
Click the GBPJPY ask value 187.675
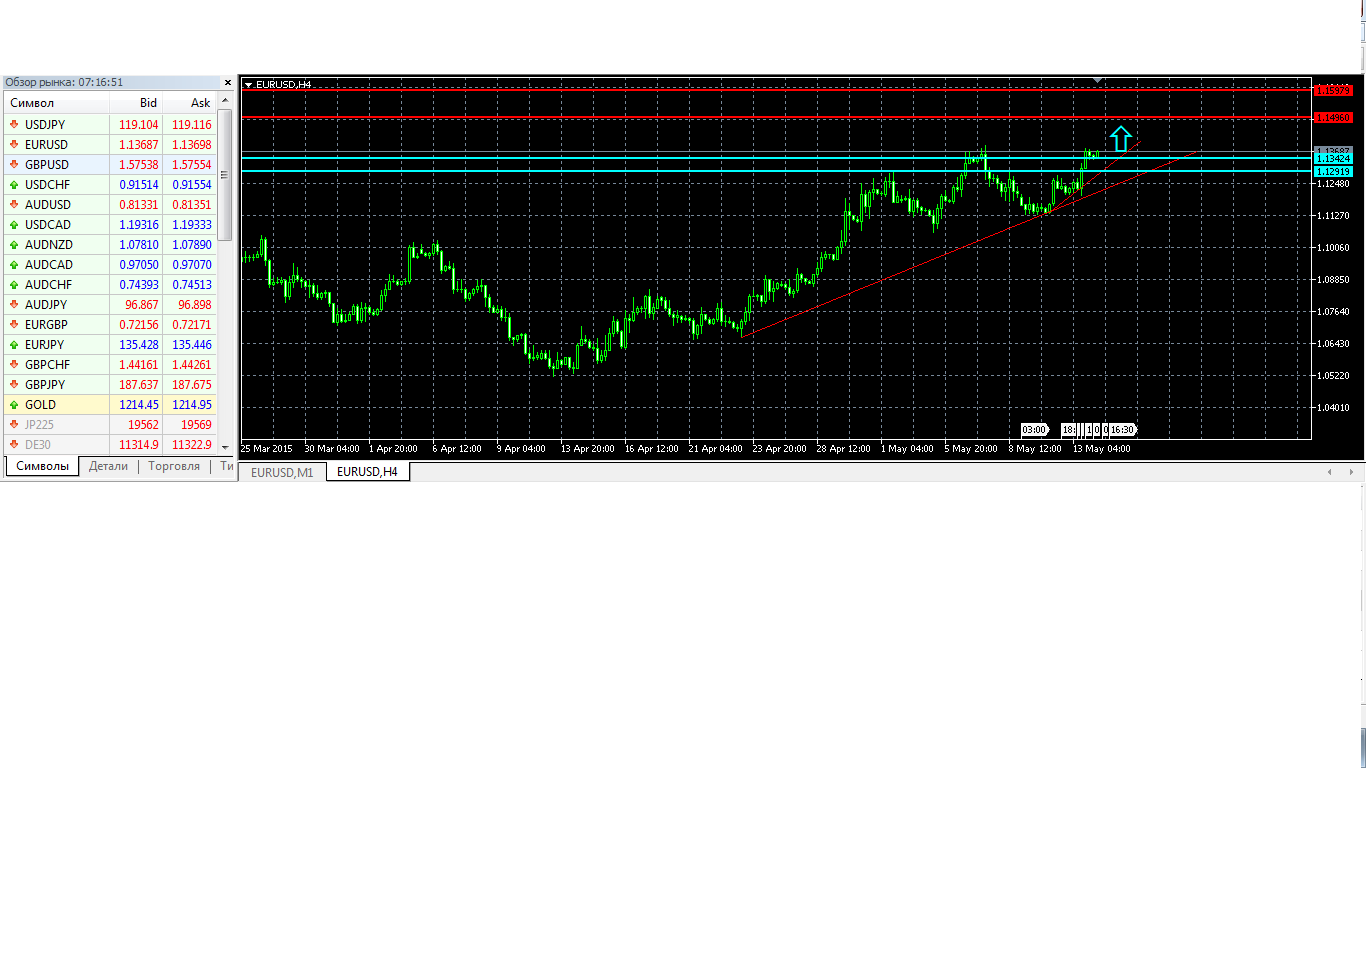click(x=192, y=385)
